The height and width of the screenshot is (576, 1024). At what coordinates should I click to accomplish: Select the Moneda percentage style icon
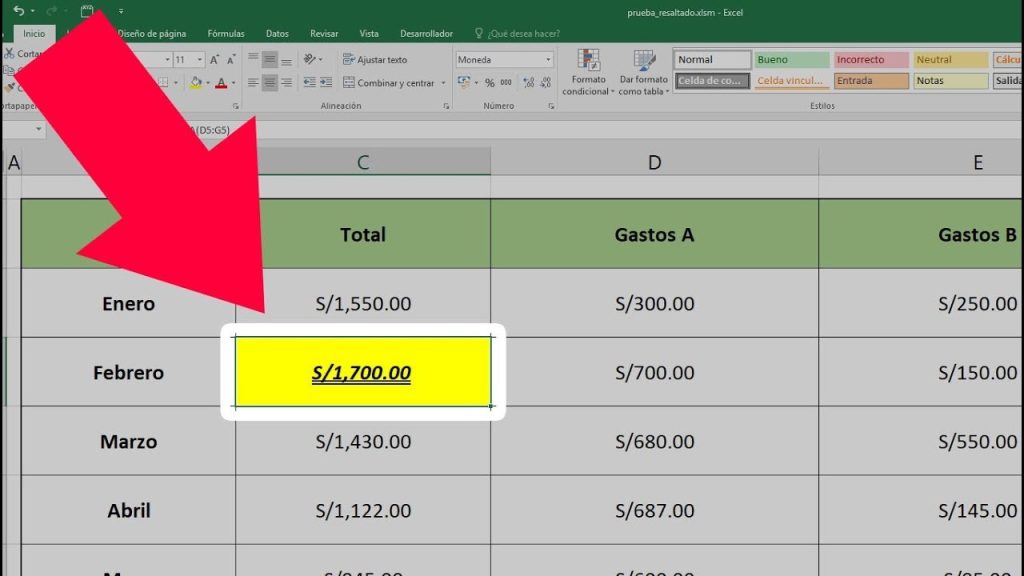pyautogui.click(x=490, y=82)
